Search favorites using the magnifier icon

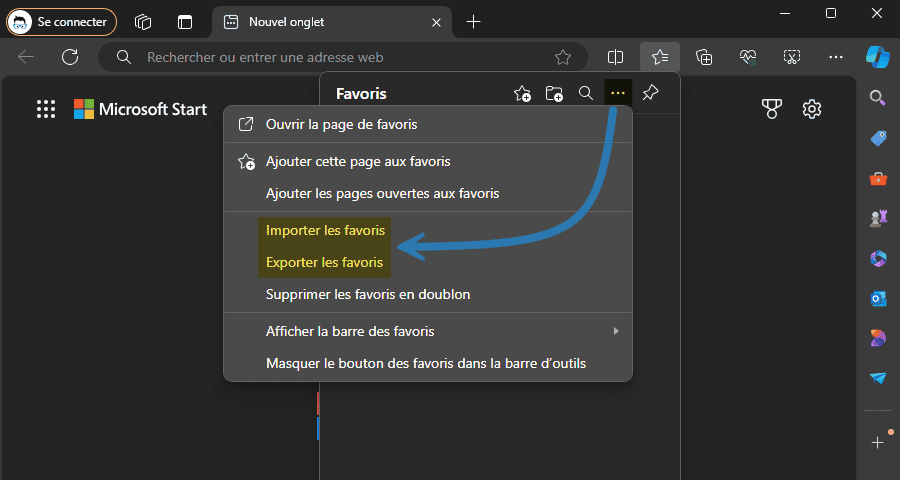[x=585, y=94]
